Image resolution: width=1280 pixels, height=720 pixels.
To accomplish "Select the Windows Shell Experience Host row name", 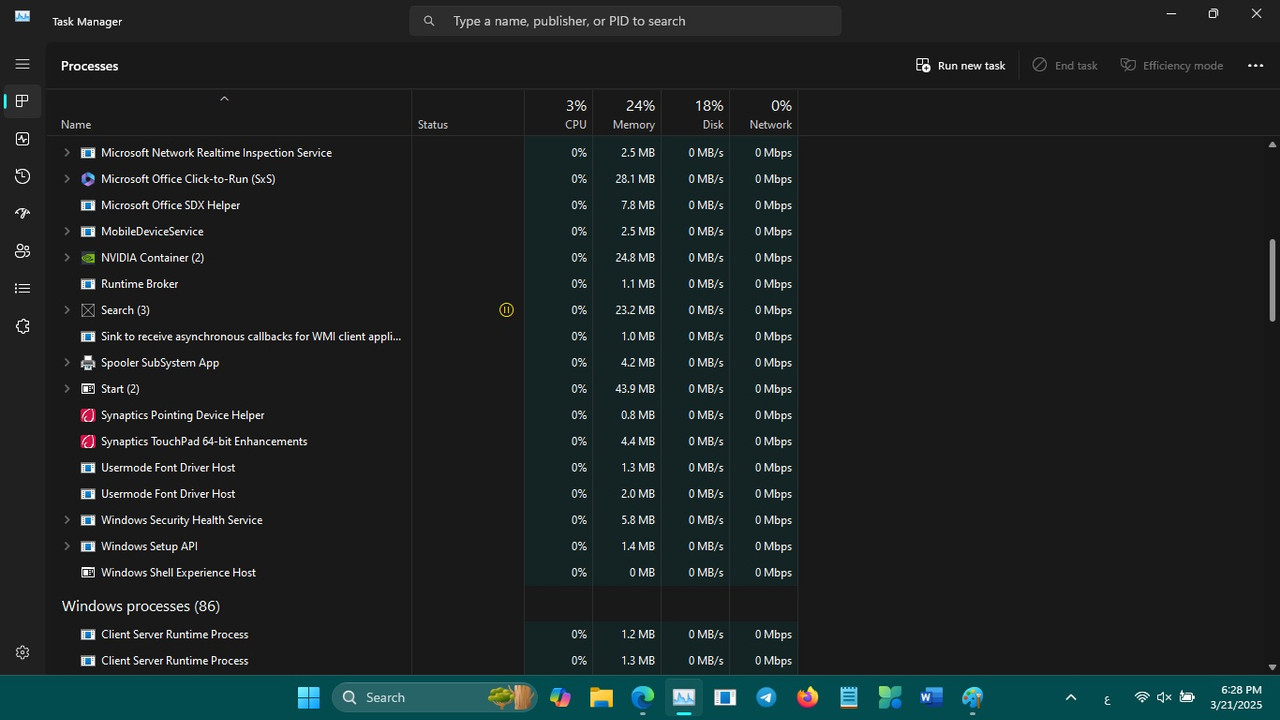I will click(178, 573).
